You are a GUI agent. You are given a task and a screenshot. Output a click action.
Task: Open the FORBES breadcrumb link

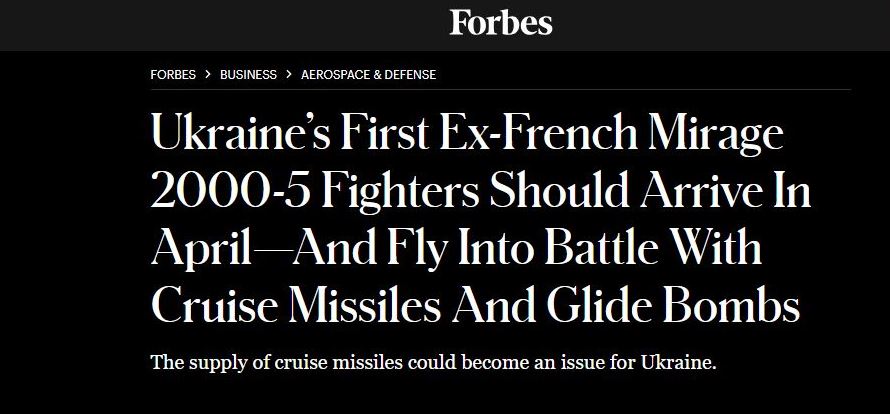[x=173, y=75]
